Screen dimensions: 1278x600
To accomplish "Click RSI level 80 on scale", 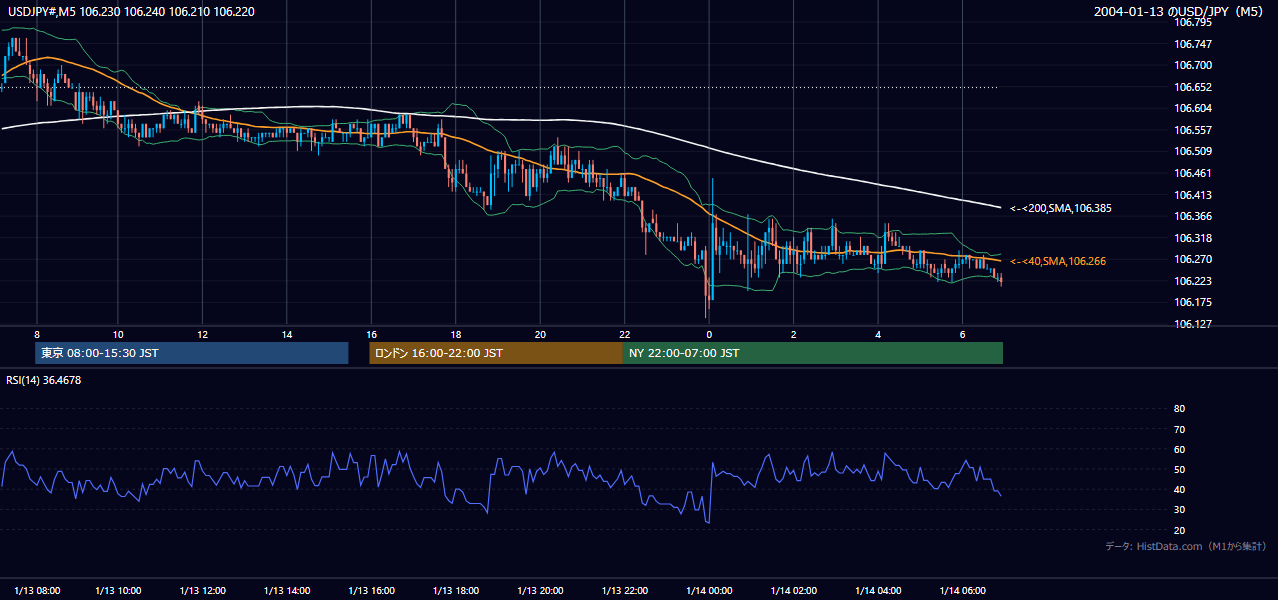I will 1179,409.
